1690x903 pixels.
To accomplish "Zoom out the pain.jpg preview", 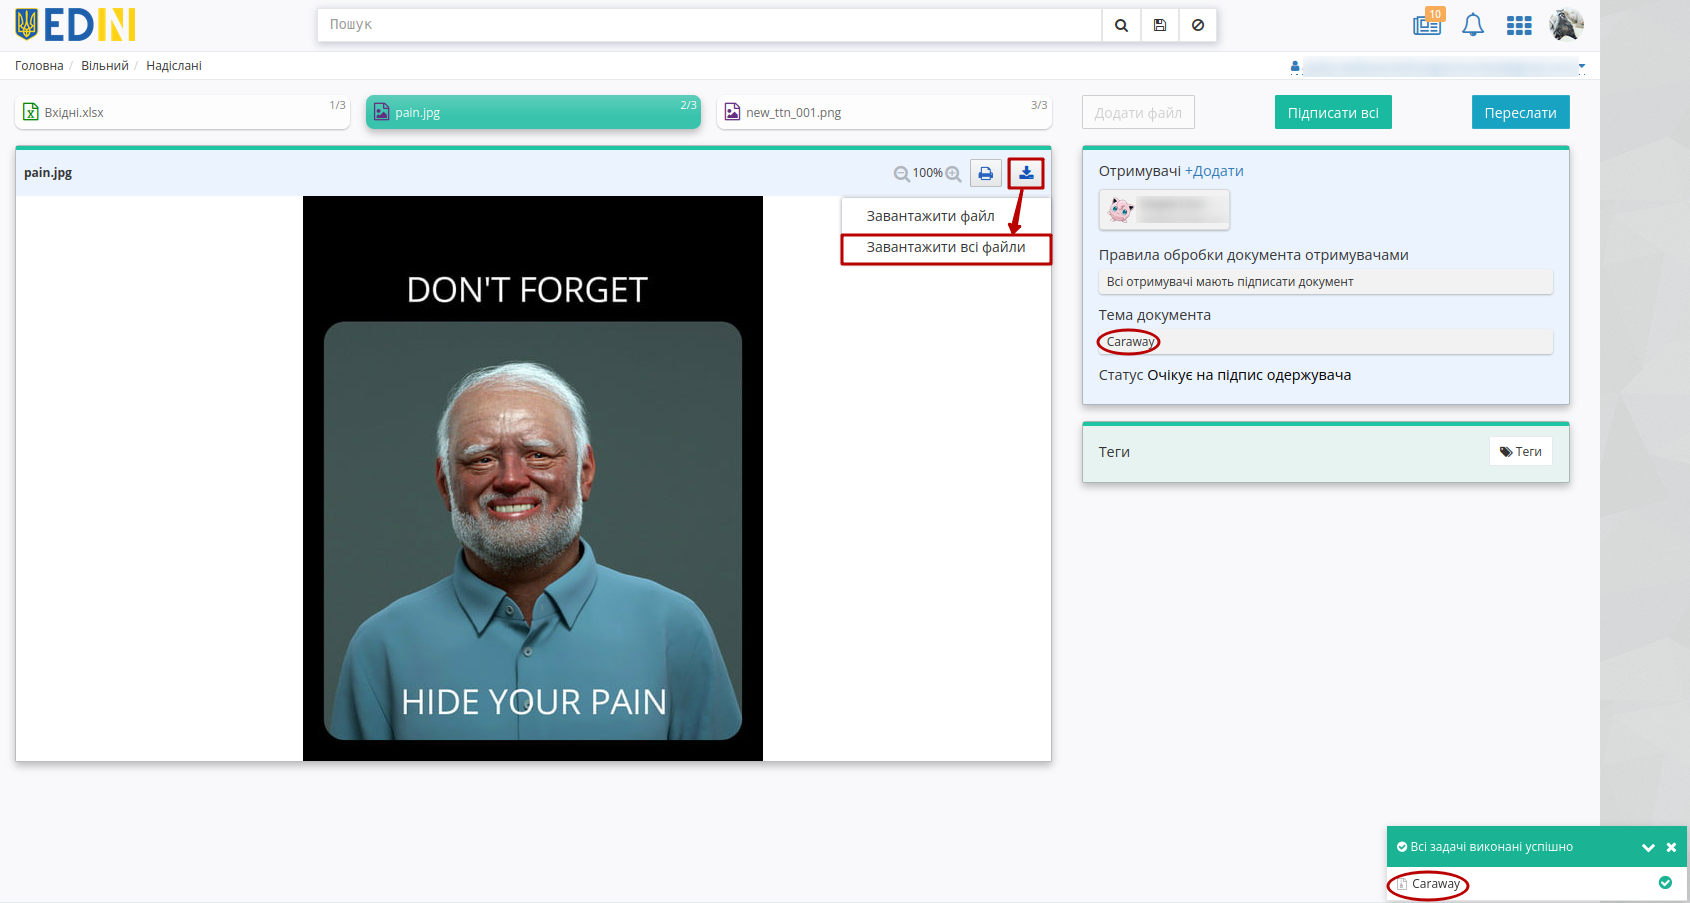I will pyautogui.click(x=902, y=174).
